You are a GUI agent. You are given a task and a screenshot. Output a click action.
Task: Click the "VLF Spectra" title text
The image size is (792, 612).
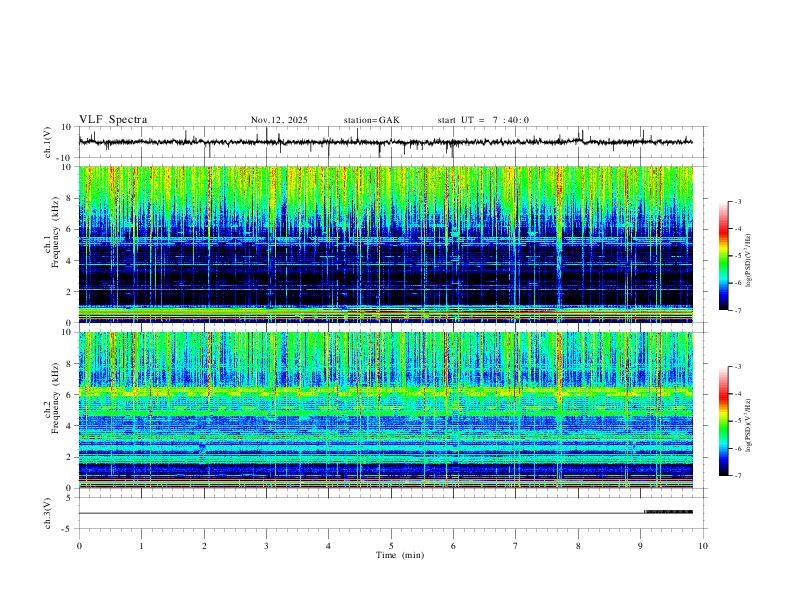tap(113, 120)
